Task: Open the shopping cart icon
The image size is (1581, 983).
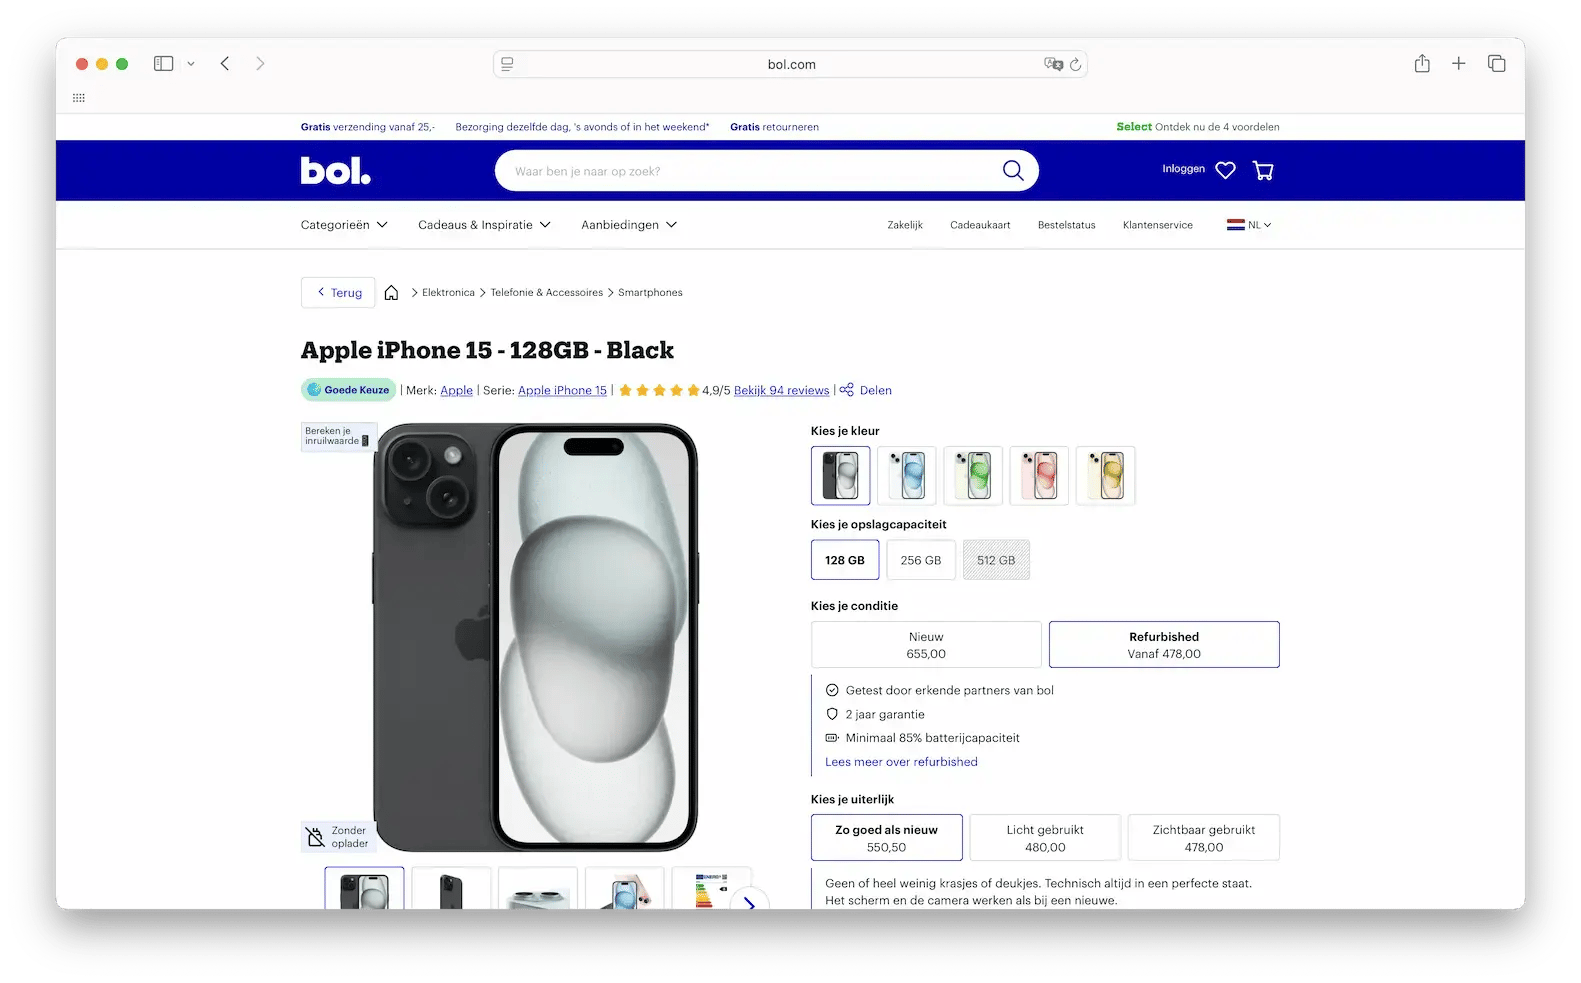Action: tap(1263, 170)
